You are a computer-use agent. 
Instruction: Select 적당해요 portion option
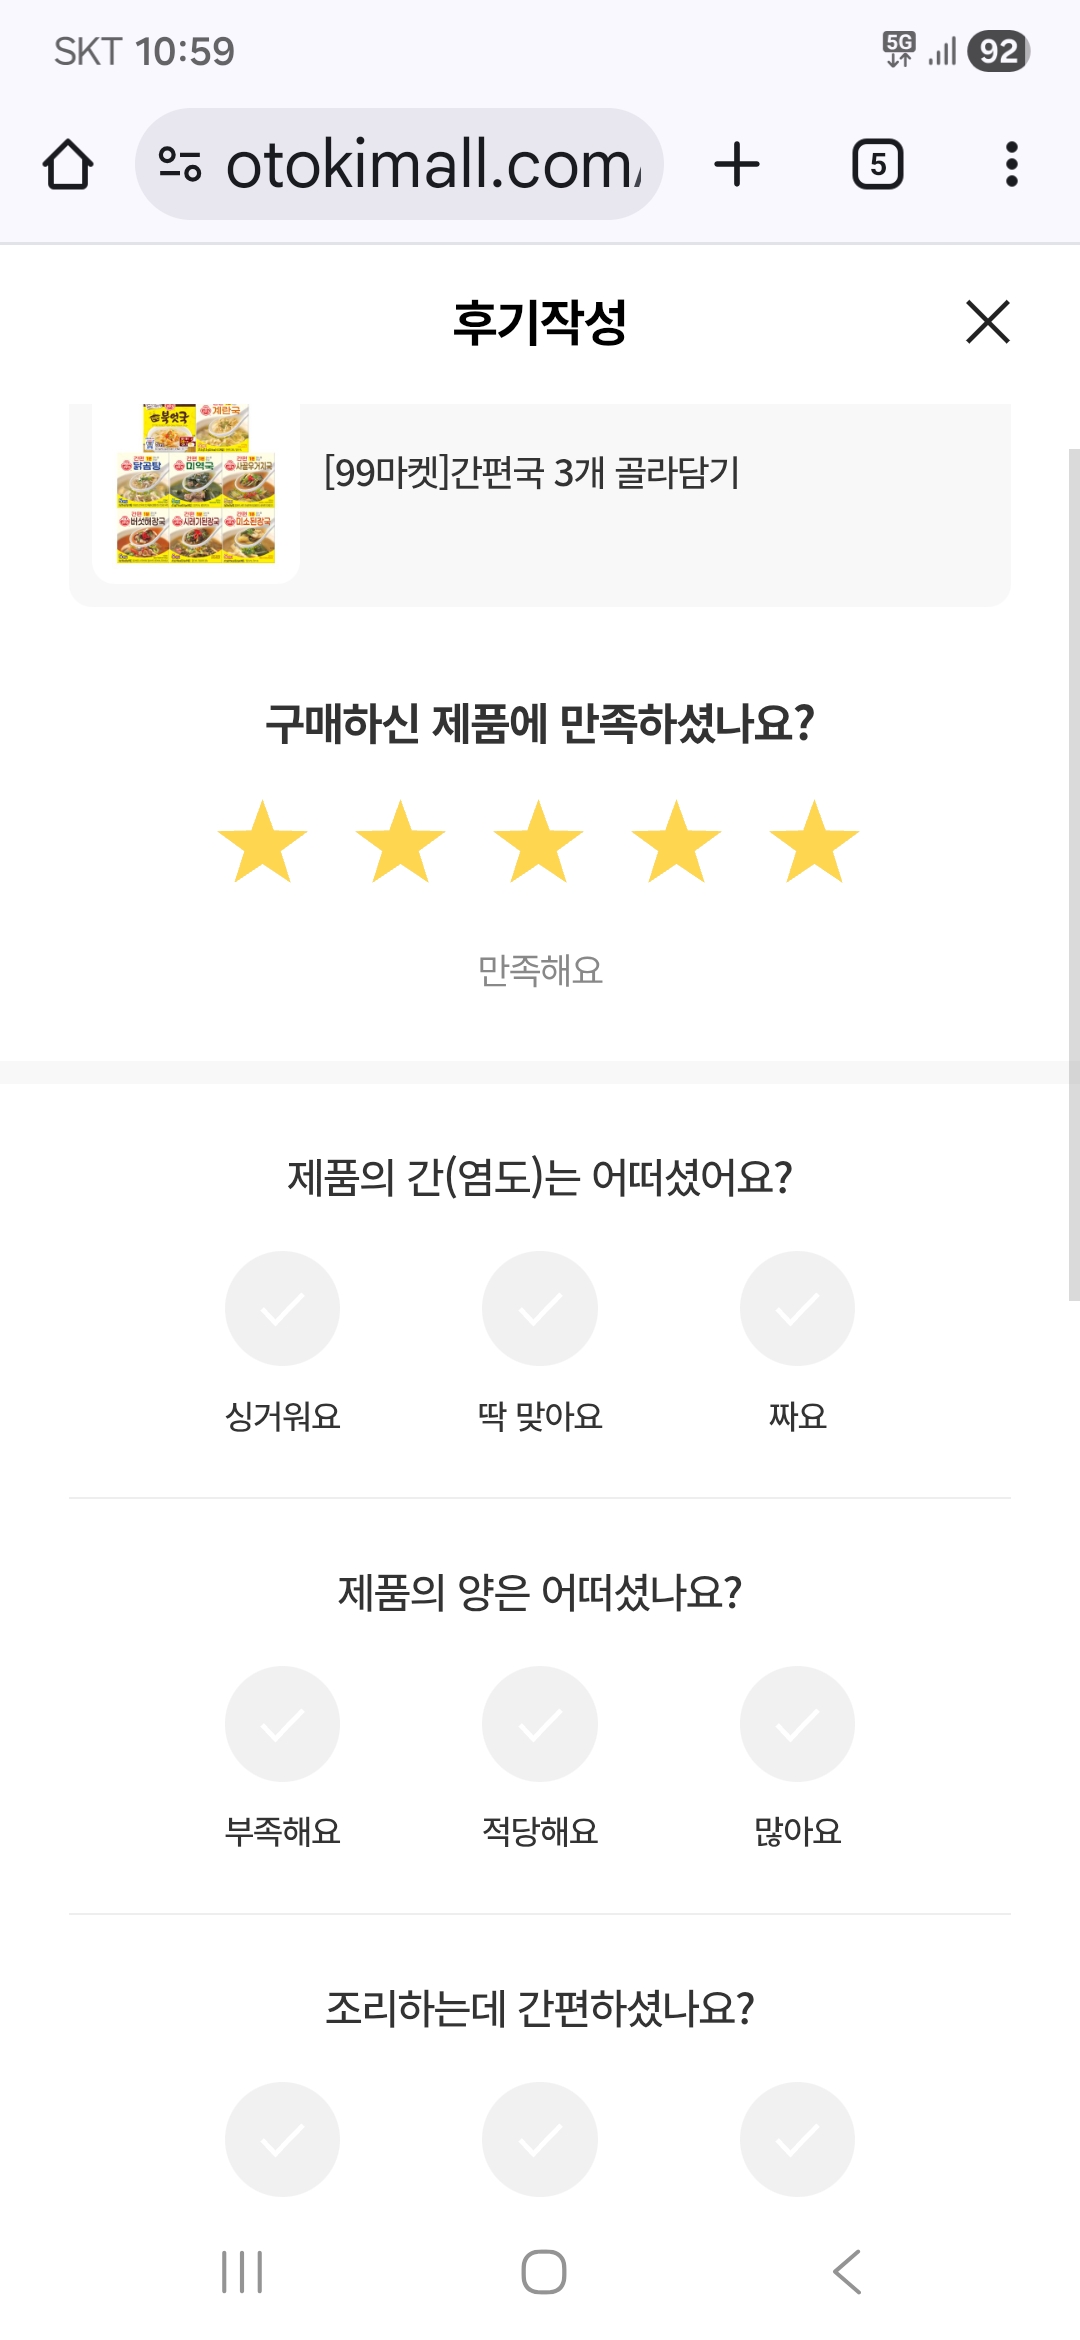coord(540,1724)
